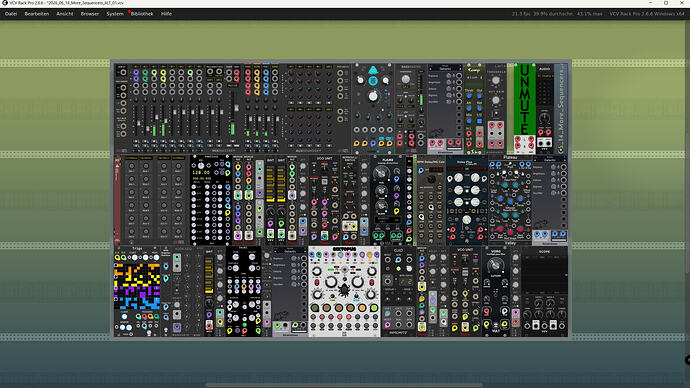
Task: Click the Plateau module title
Action: point(510,157)
